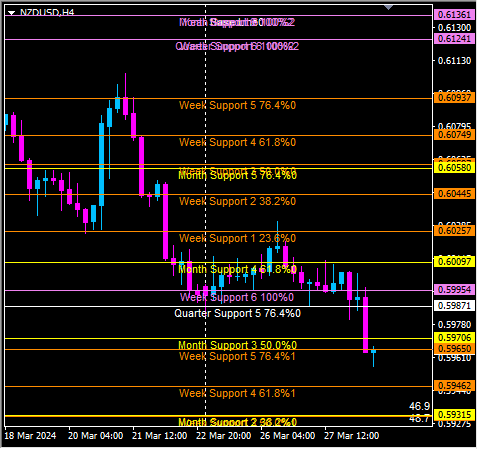Screen dimensions: 478x449
Task: Select the 0.59780 price scale value
Action: pyautogui.click(x=454, y=325)
